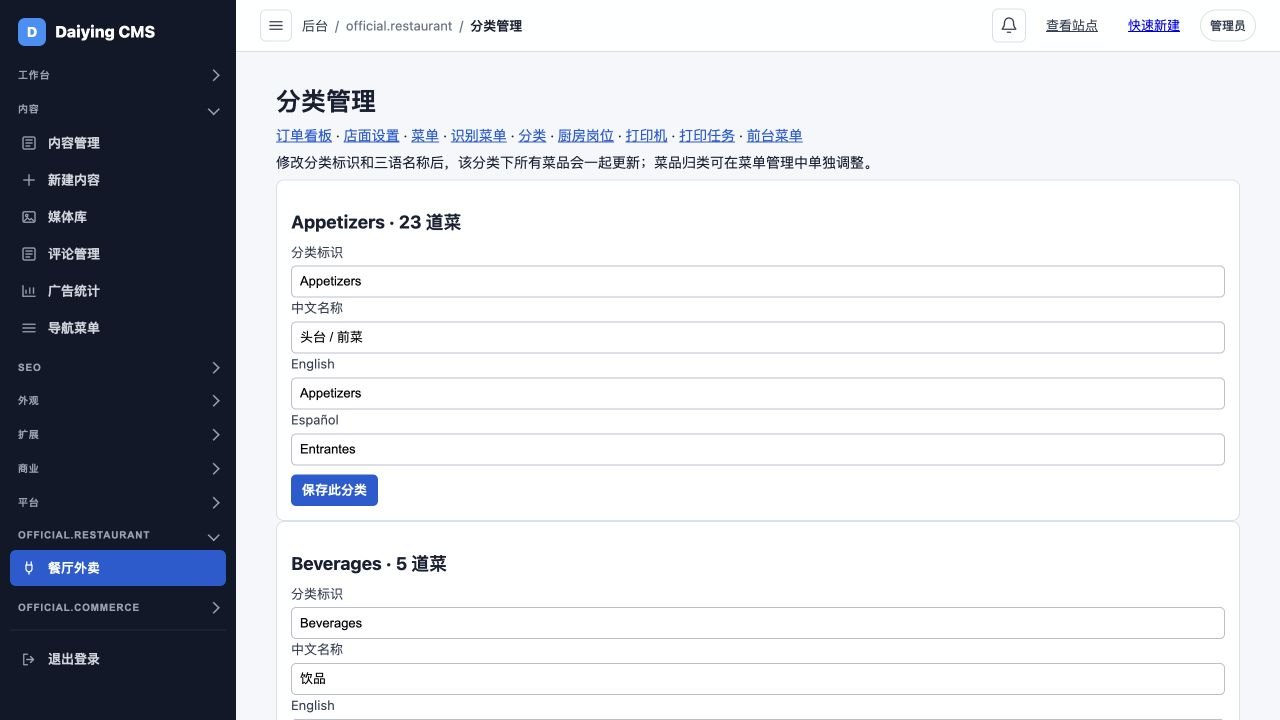Open 订单看板 tab link
Screen dimensions: 1280x720
pos(304,136)
